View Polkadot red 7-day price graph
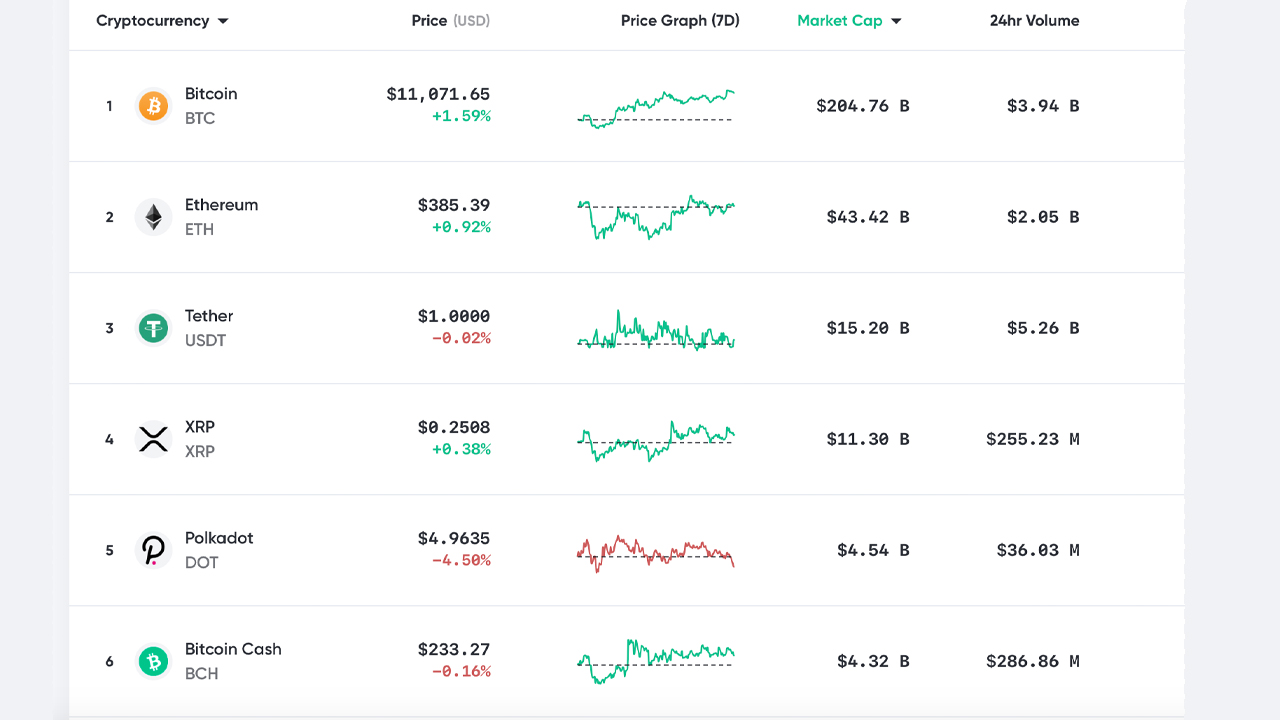1280x720 pixels. click(x=656, y=553)
